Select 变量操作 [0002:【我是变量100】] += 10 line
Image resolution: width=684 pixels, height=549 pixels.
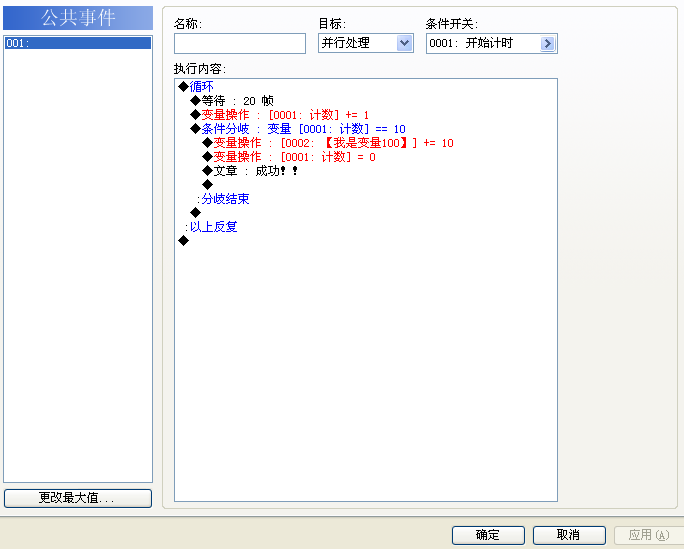(328, 143)
